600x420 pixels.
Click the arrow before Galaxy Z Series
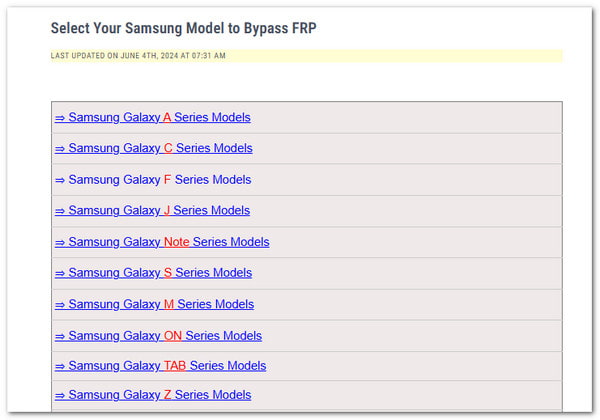60,396
